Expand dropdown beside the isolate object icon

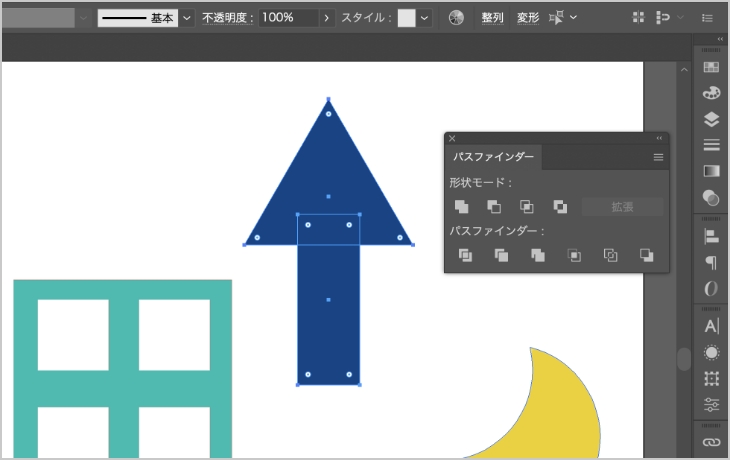pyautogui.click(x=573, y=18)
